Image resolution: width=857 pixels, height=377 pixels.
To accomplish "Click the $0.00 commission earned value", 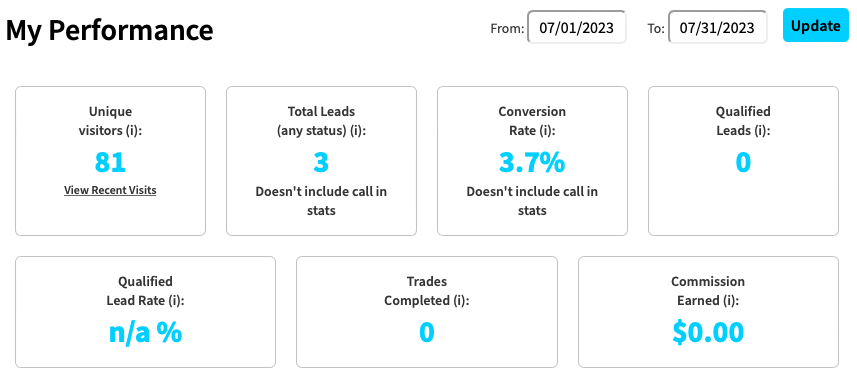I will click(708, 332).
